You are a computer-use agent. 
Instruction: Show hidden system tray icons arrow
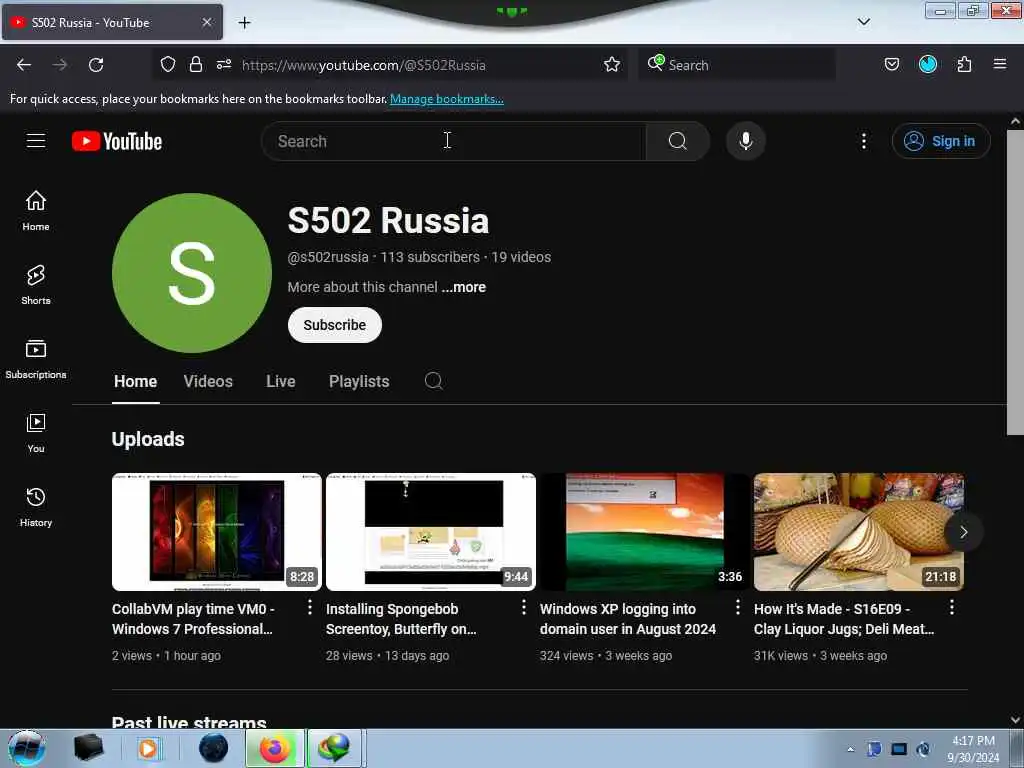(850, 750)
